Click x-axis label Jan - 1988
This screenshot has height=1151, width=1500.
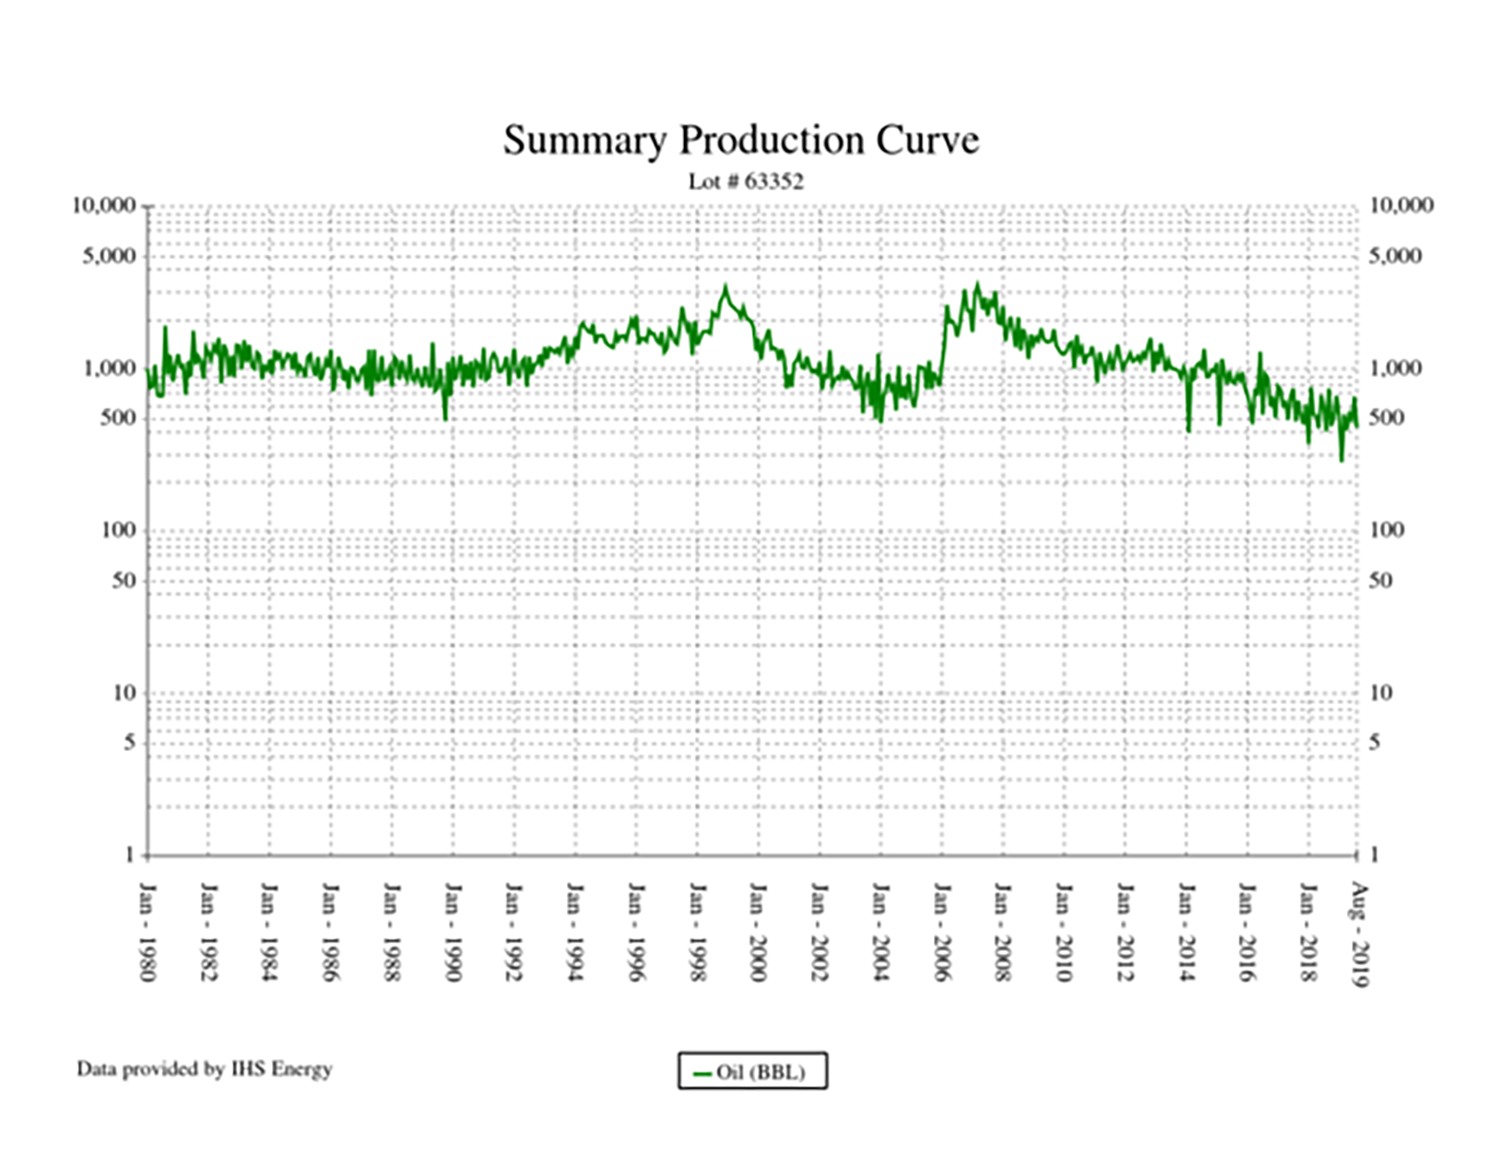click(x=391, y=931)
